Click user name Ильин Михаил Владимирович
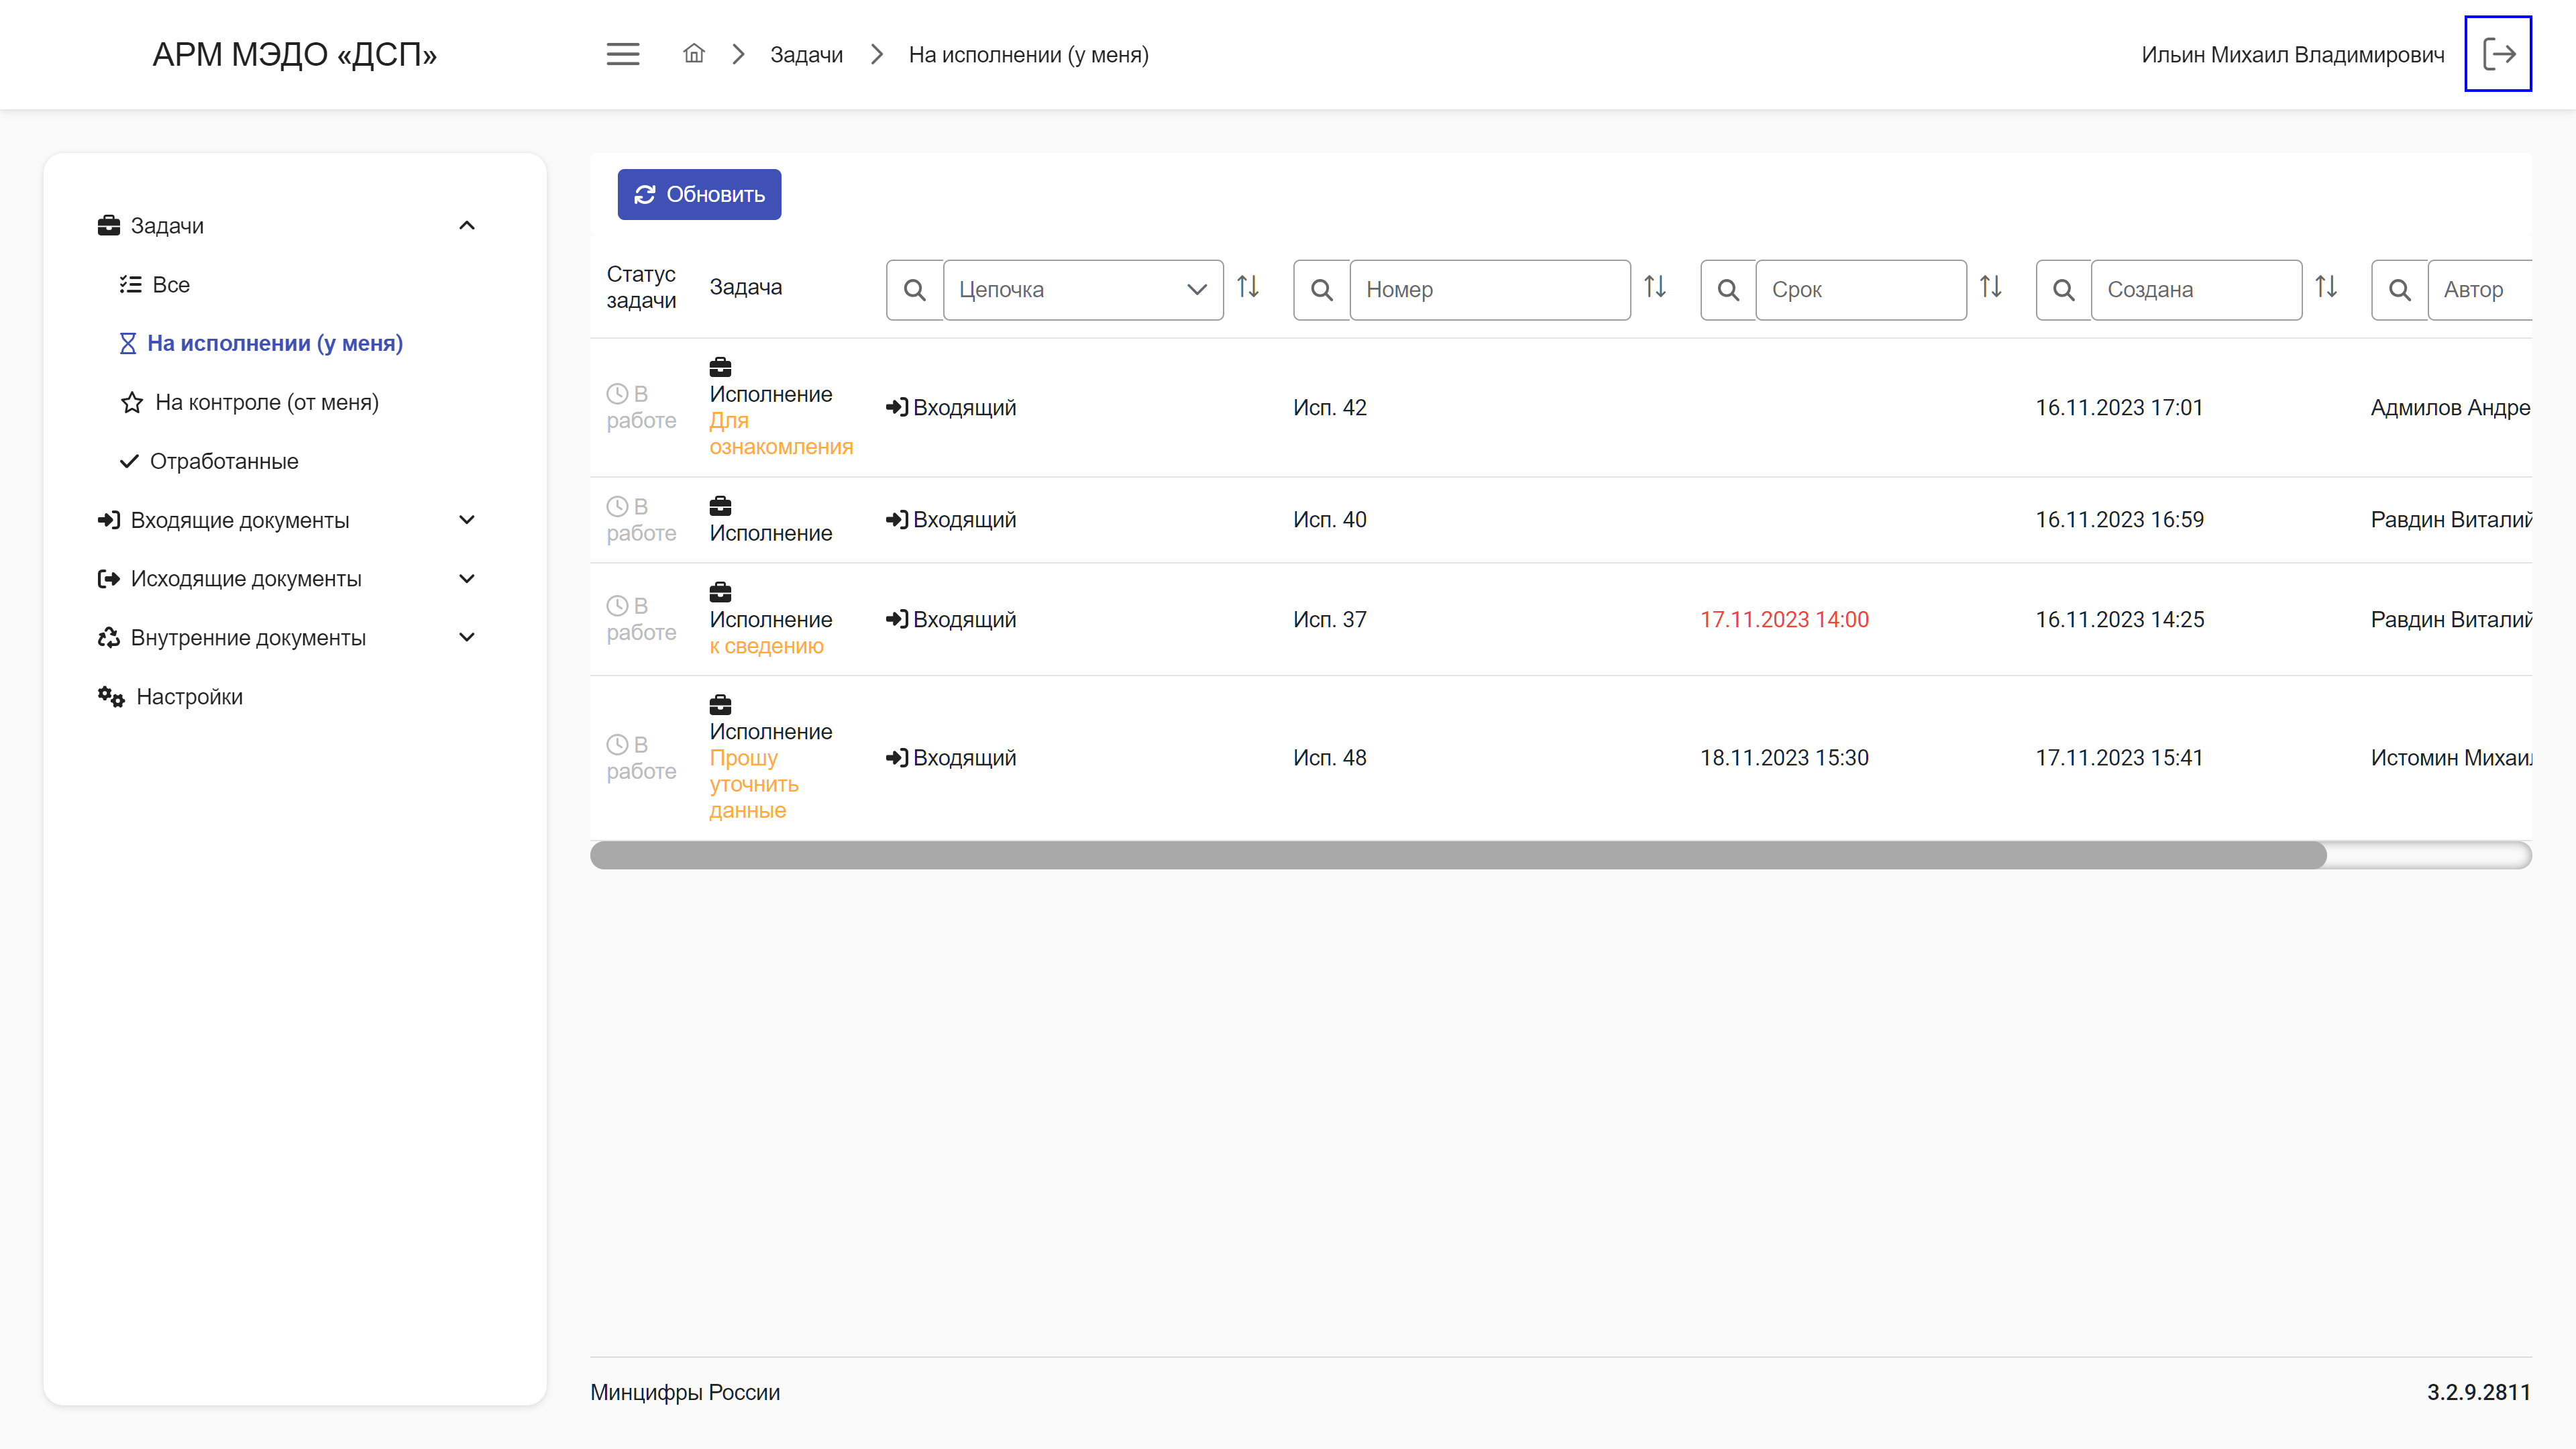2576x1449 pixels. point(2292,55)
